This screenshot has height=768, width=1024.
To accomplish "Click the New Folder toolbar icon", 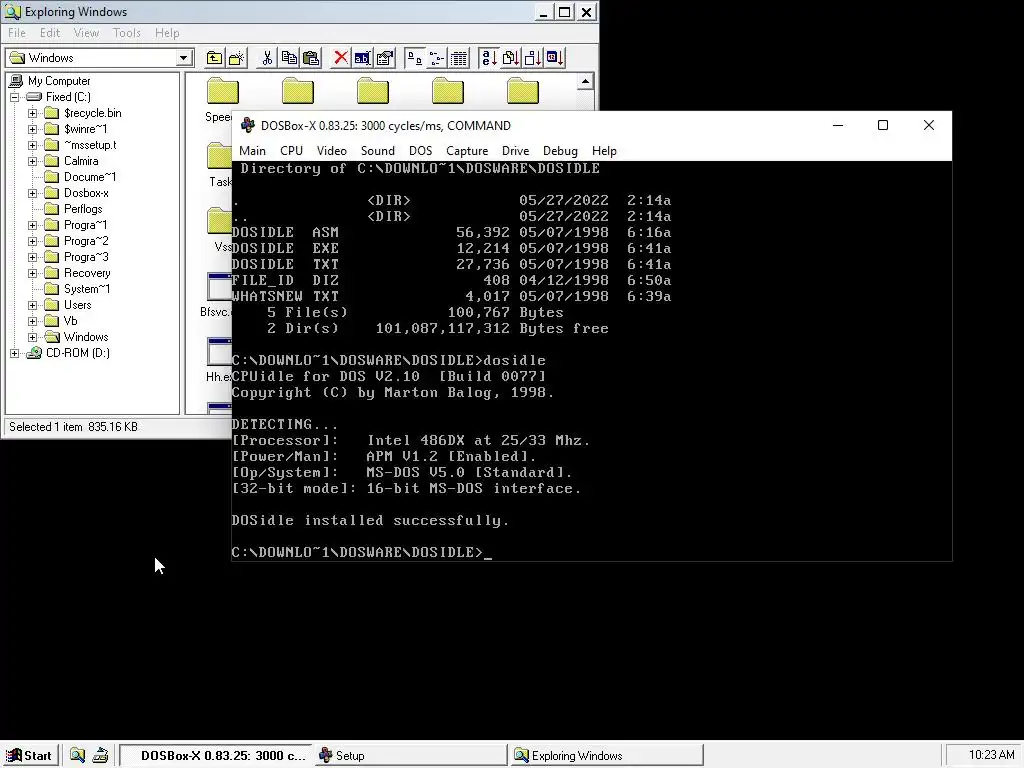I will coord(236,58).
